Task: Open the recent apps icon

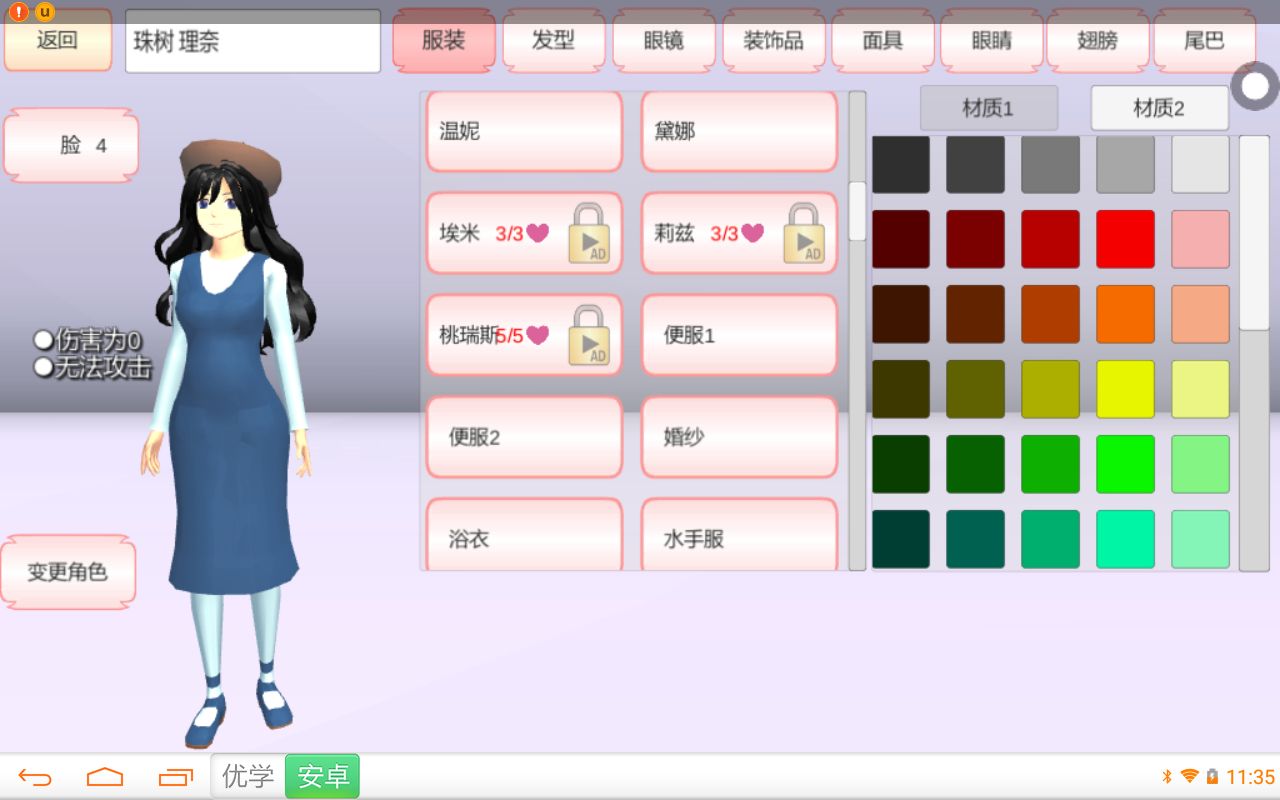Action: point(176,777)
